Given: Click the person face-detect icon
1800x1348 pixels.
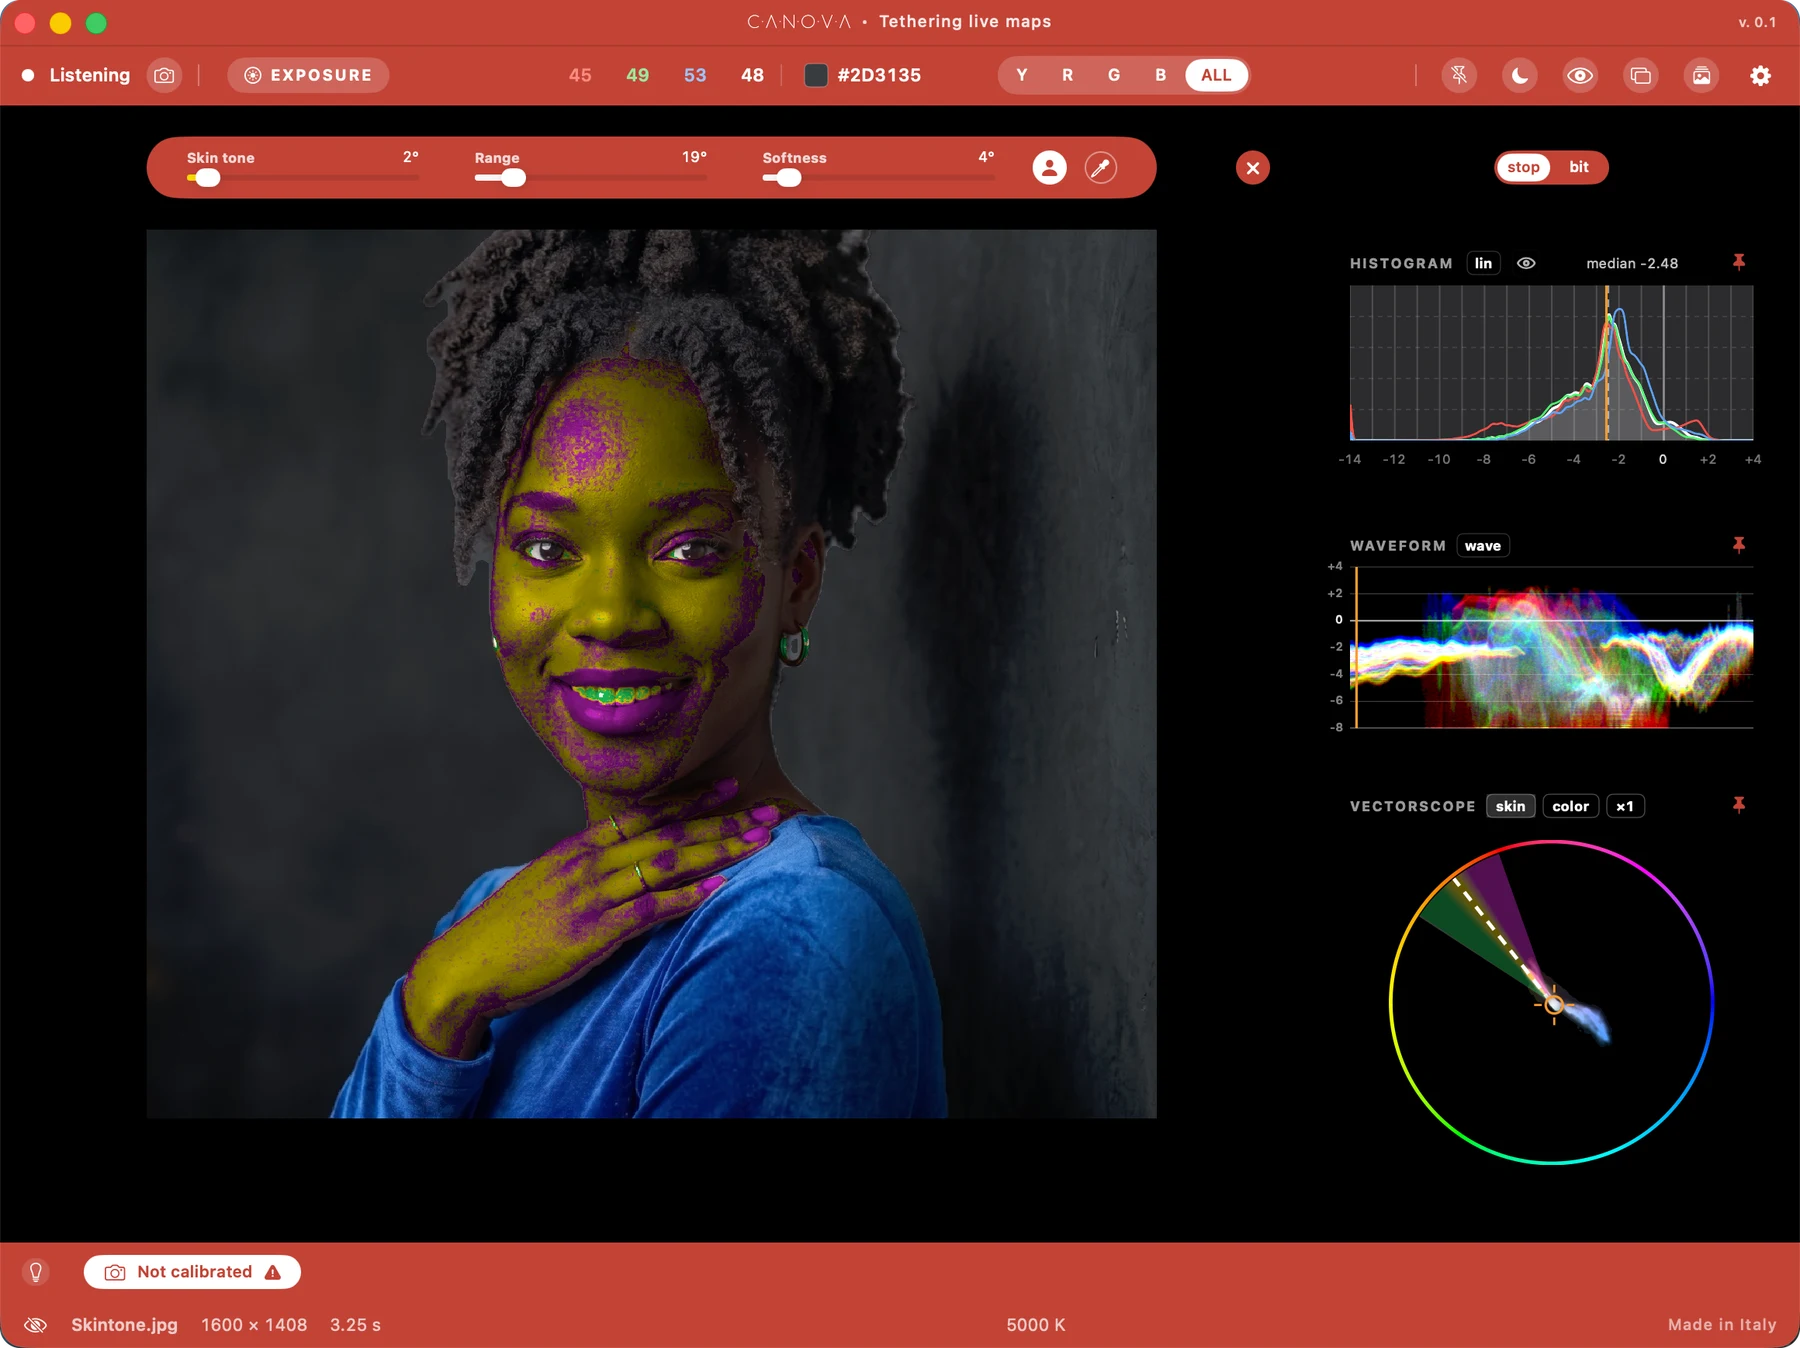Looking at the screenshot, I should [1049, 168].
